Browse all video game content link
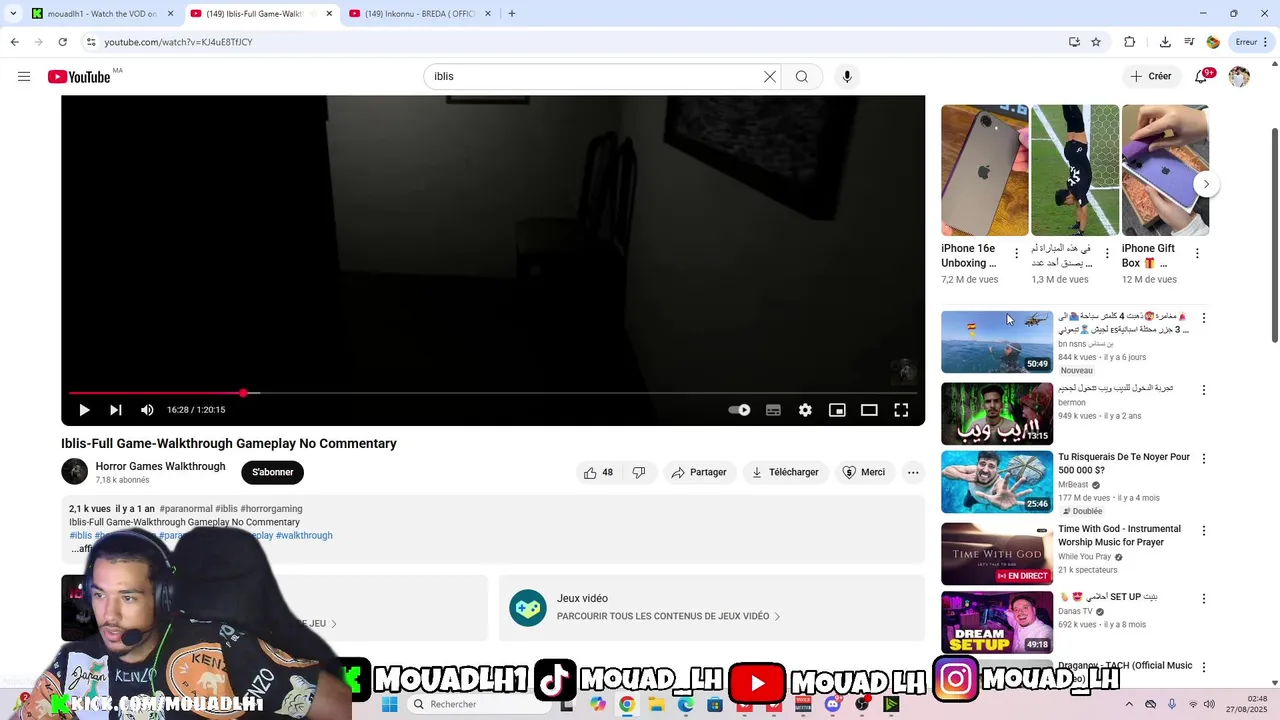This screenshot has width=1280, height=720. (668, 617)
